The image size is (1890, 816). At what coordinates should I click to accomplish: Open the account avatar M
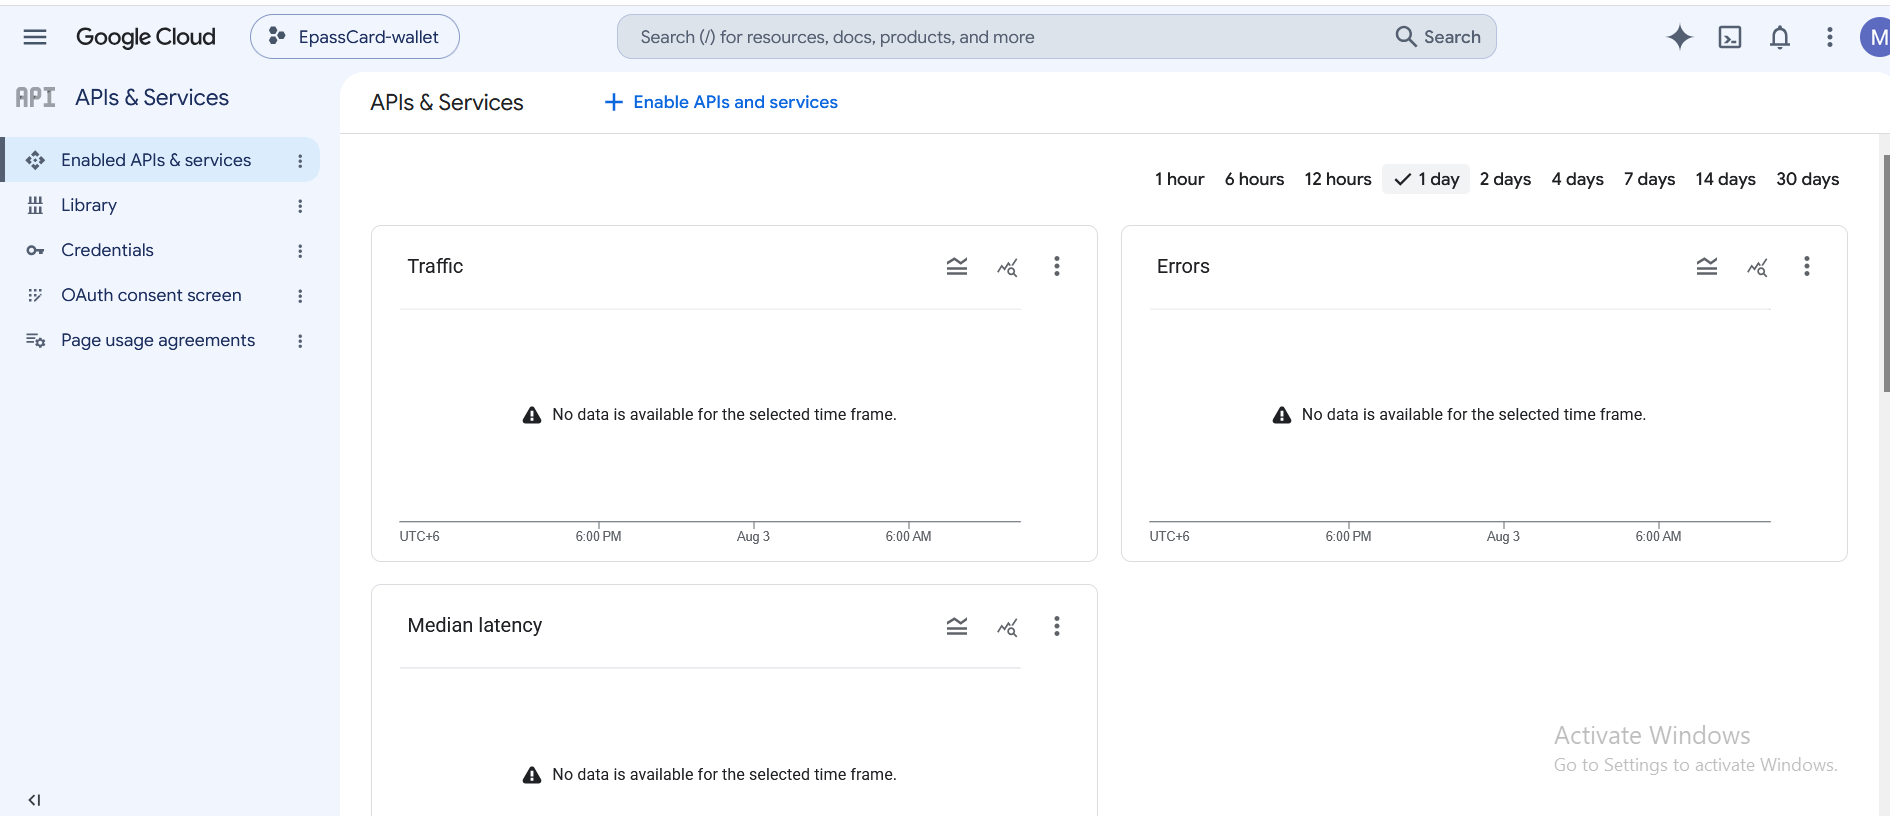(x=1875, y=37)
